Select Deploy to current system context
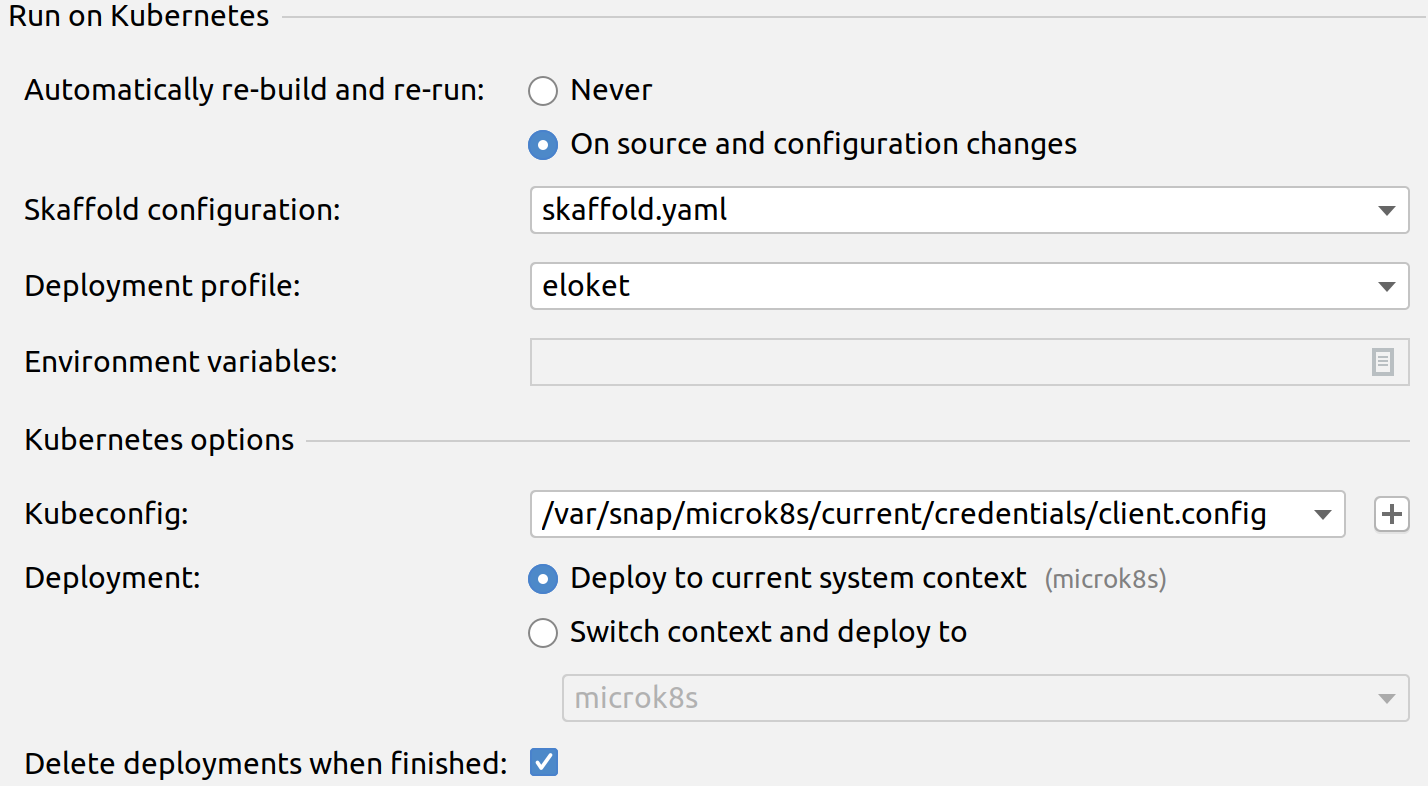The image size is (1428, 786). coord(543,578)
